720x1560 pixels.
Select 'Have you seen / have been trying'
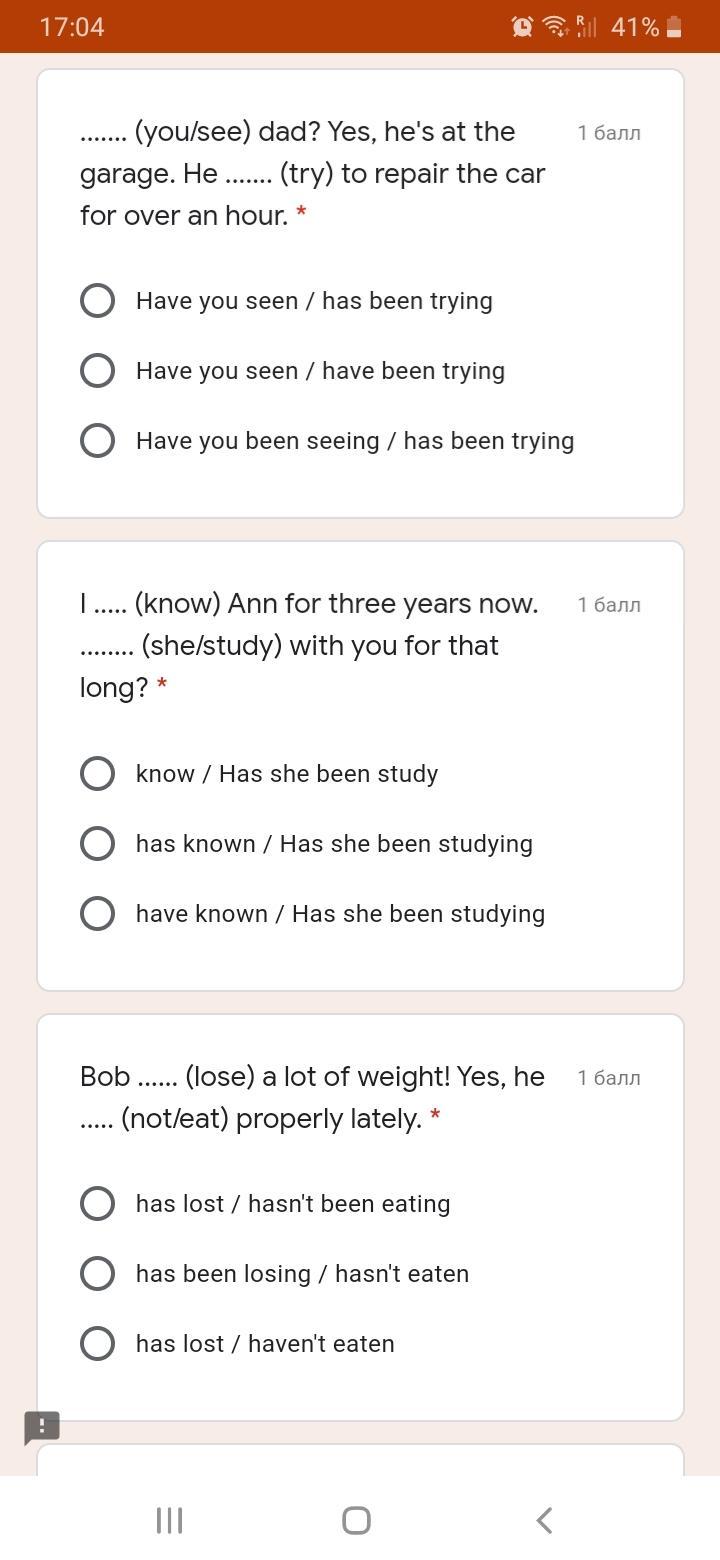click(98, 371)
